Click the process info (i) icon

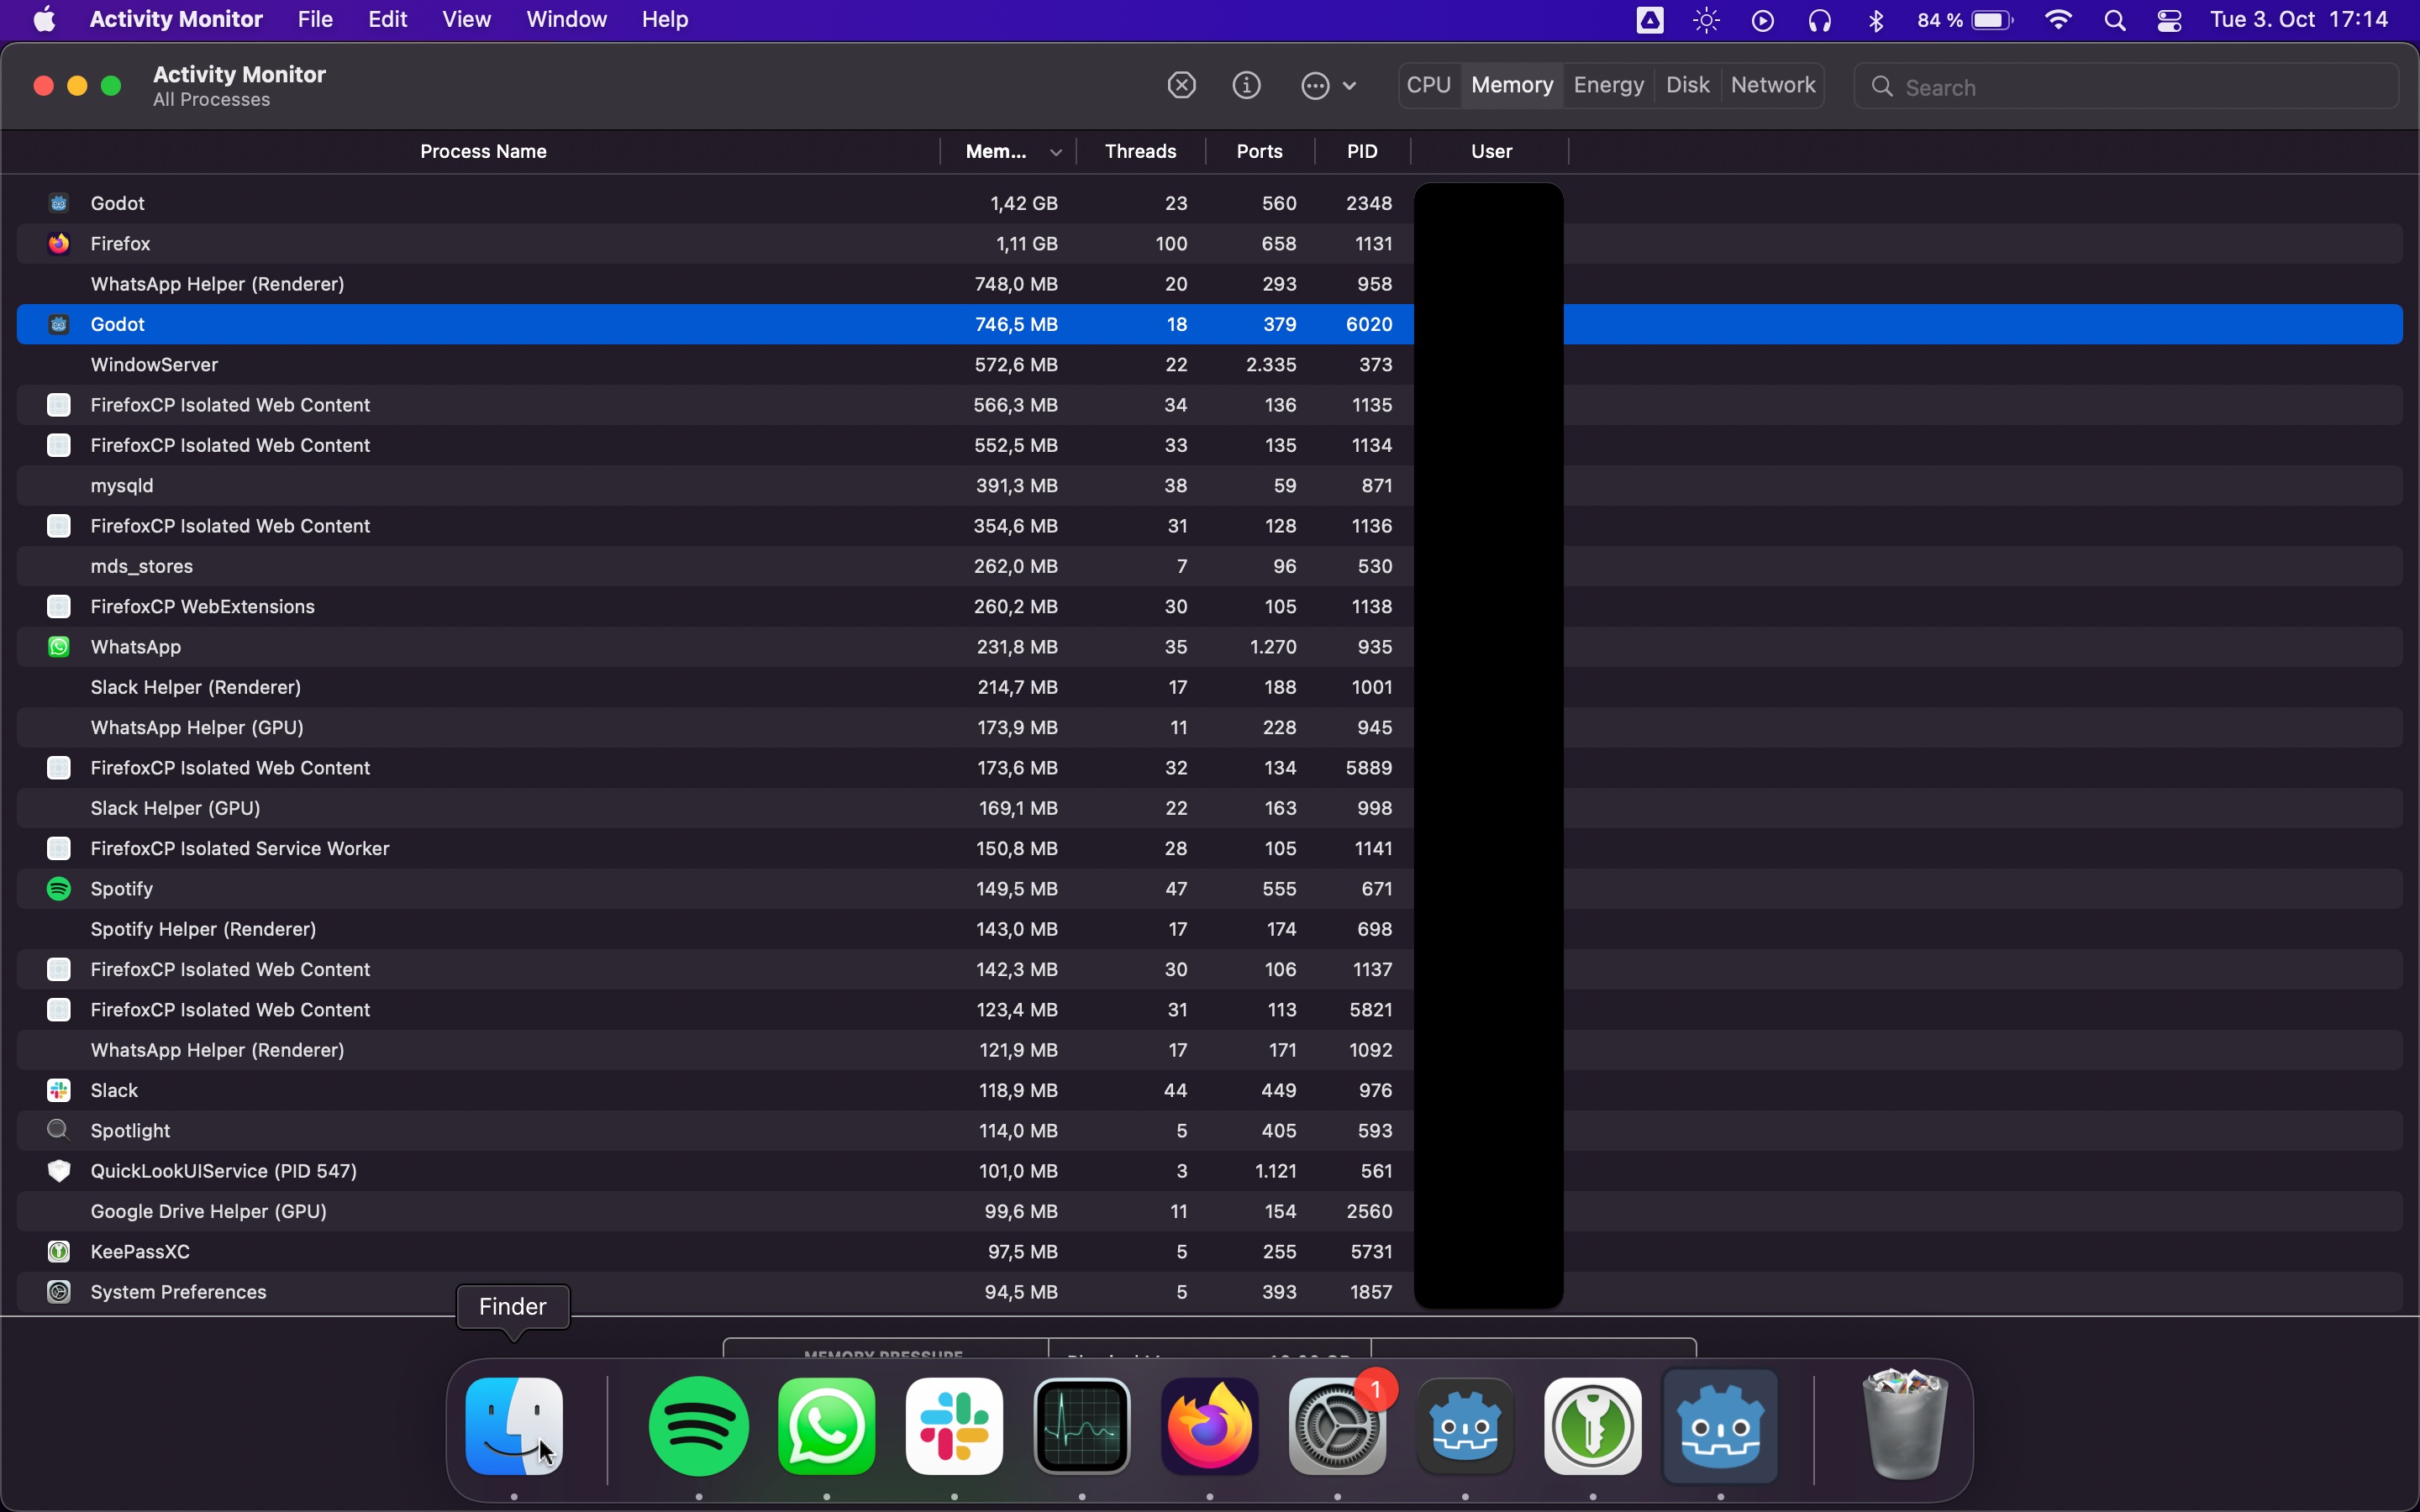coord(1246,86)
